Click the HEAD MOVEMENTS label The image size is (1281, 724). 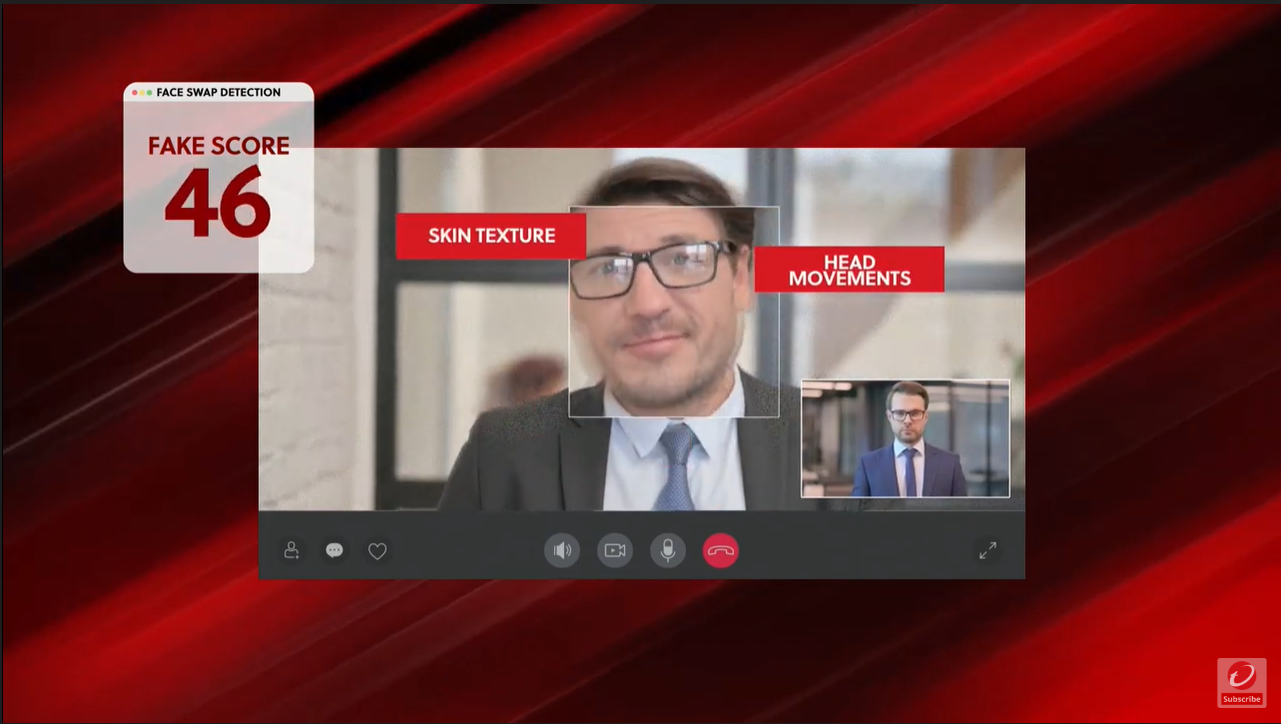849,270
